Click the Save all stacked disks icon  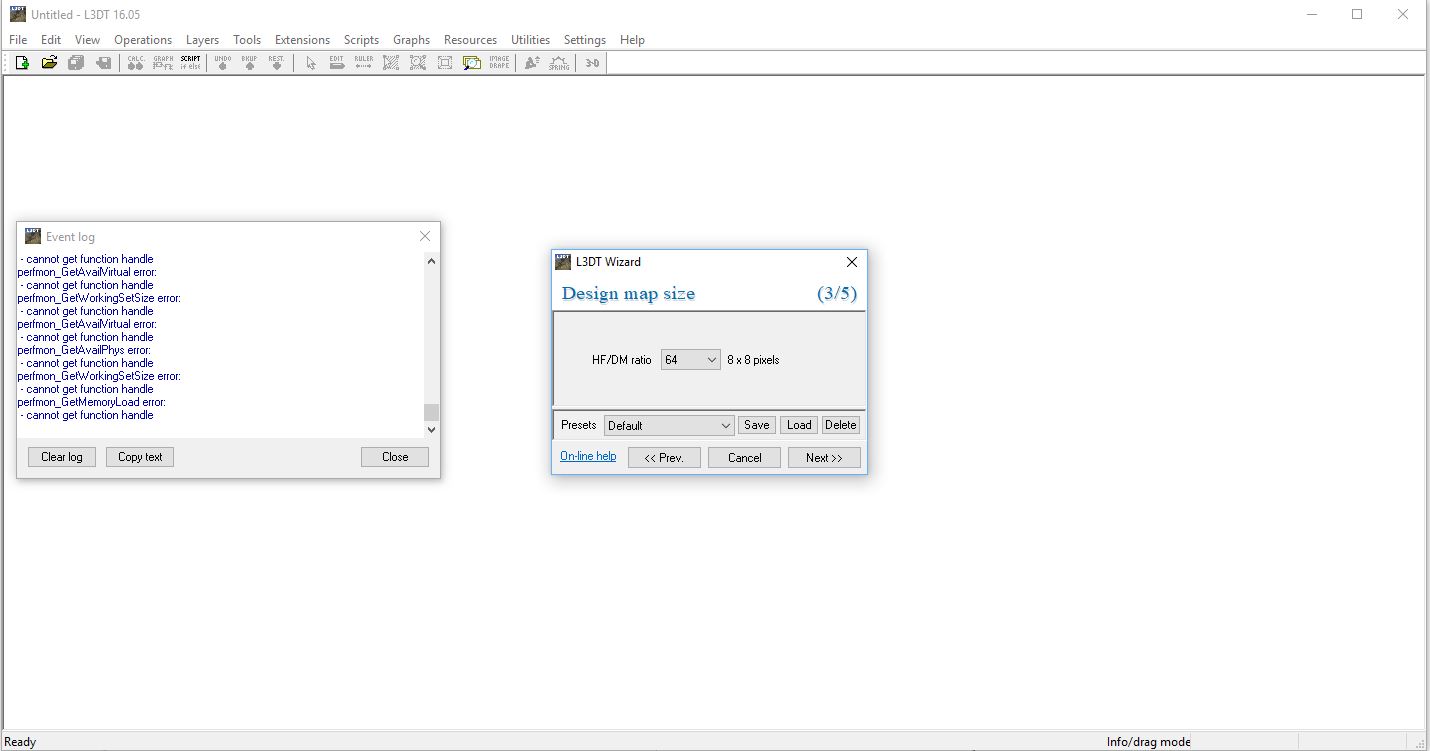76,63
